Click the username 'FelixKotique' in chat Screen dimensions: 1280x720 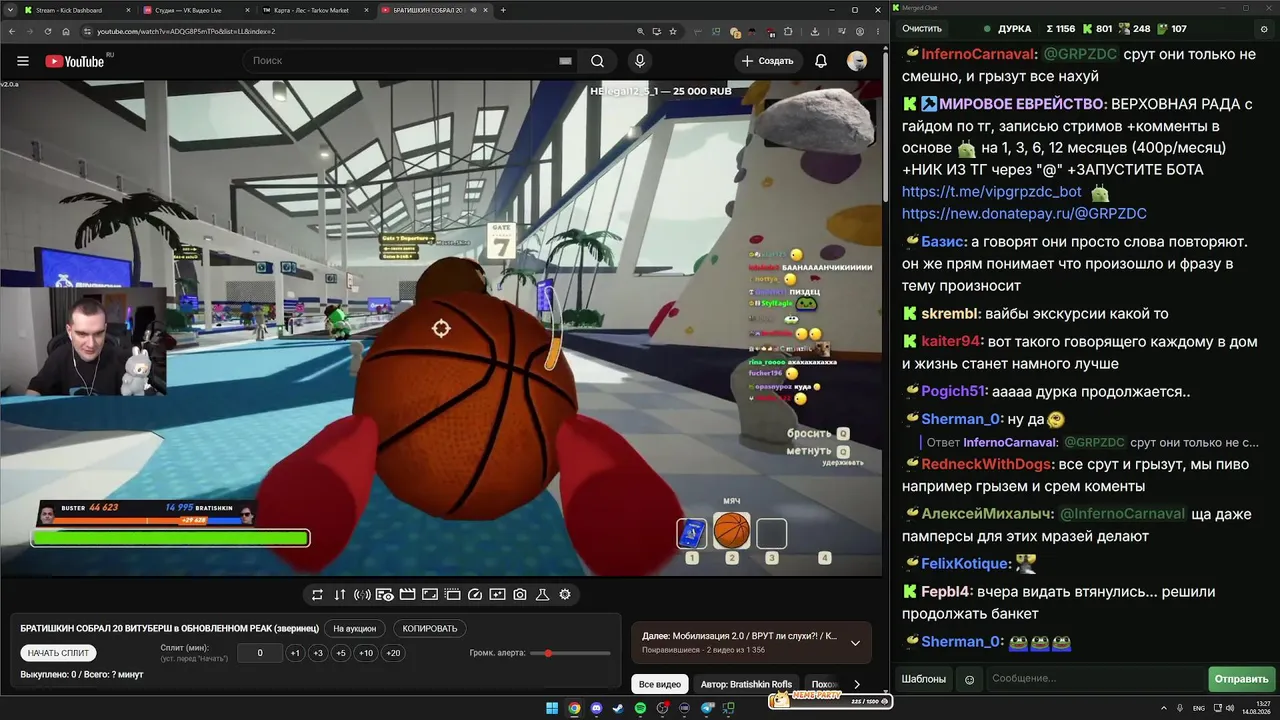967,563
